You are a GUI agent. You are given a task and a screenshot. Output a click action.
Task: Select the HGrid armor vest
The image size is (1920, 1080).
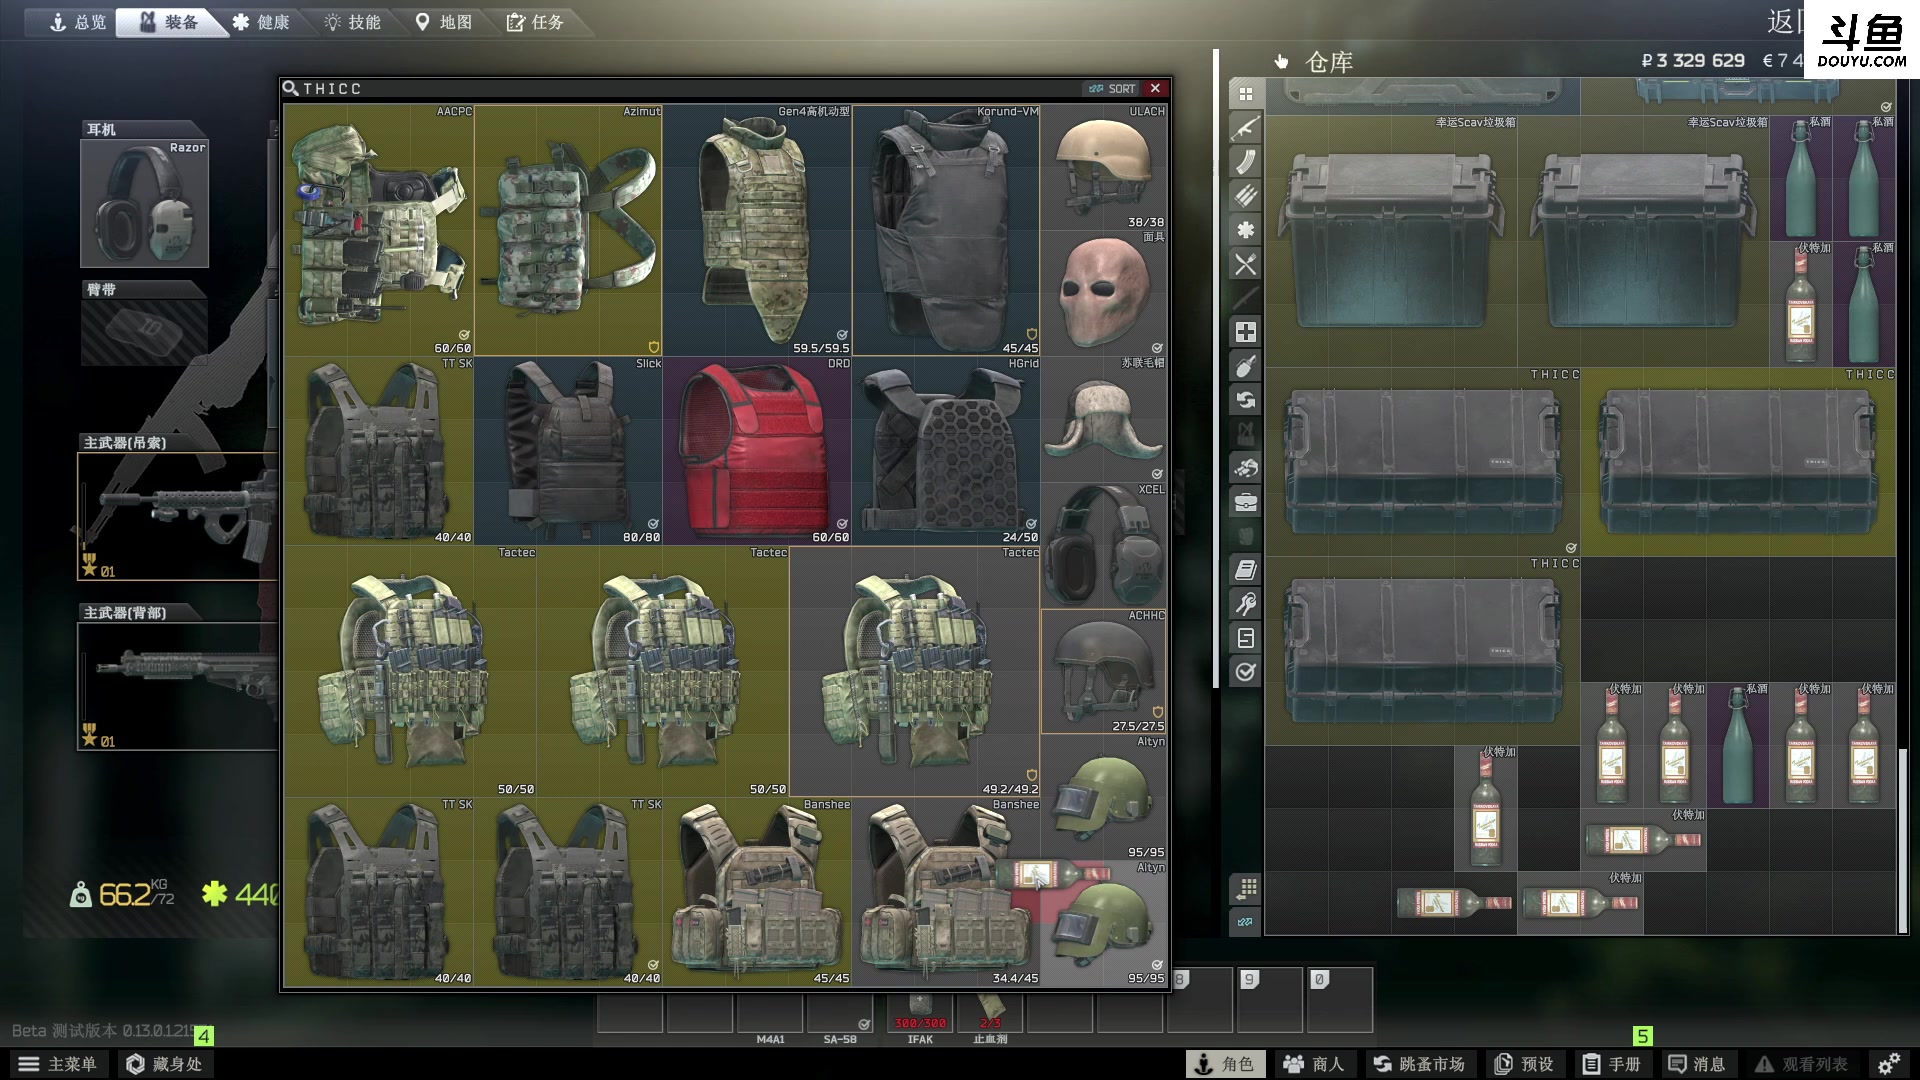coord(946,451)
